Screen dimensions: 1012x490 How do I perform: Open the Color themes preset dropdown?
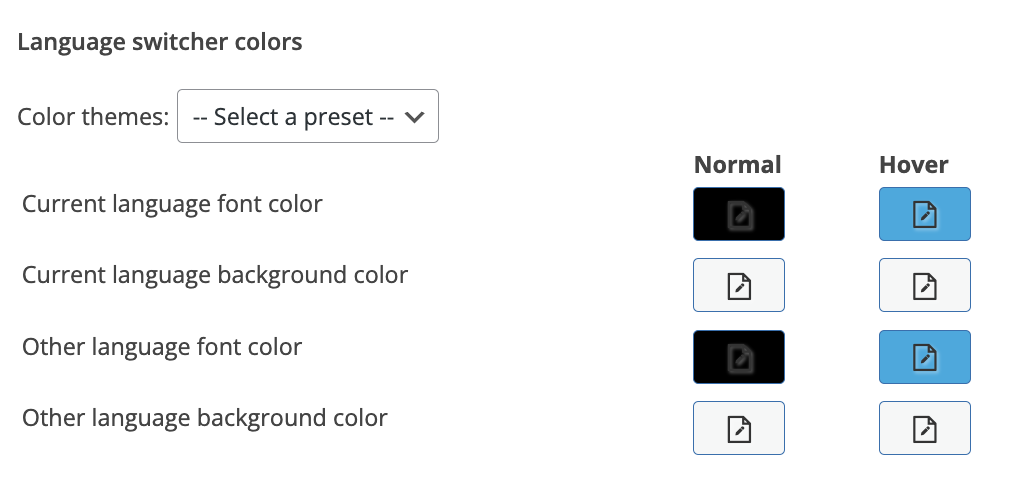tap(308, 116)
